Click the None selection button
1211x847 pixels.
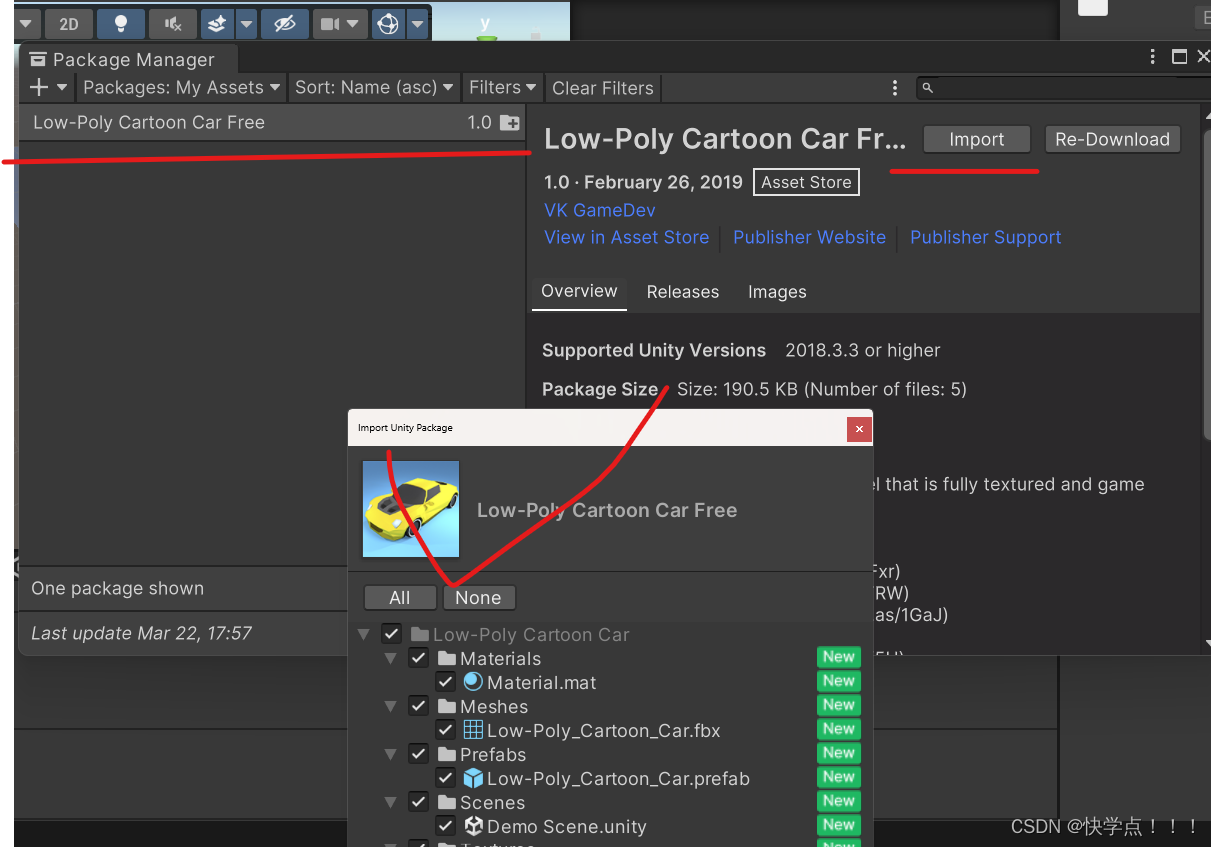click(x=478, y=597)
